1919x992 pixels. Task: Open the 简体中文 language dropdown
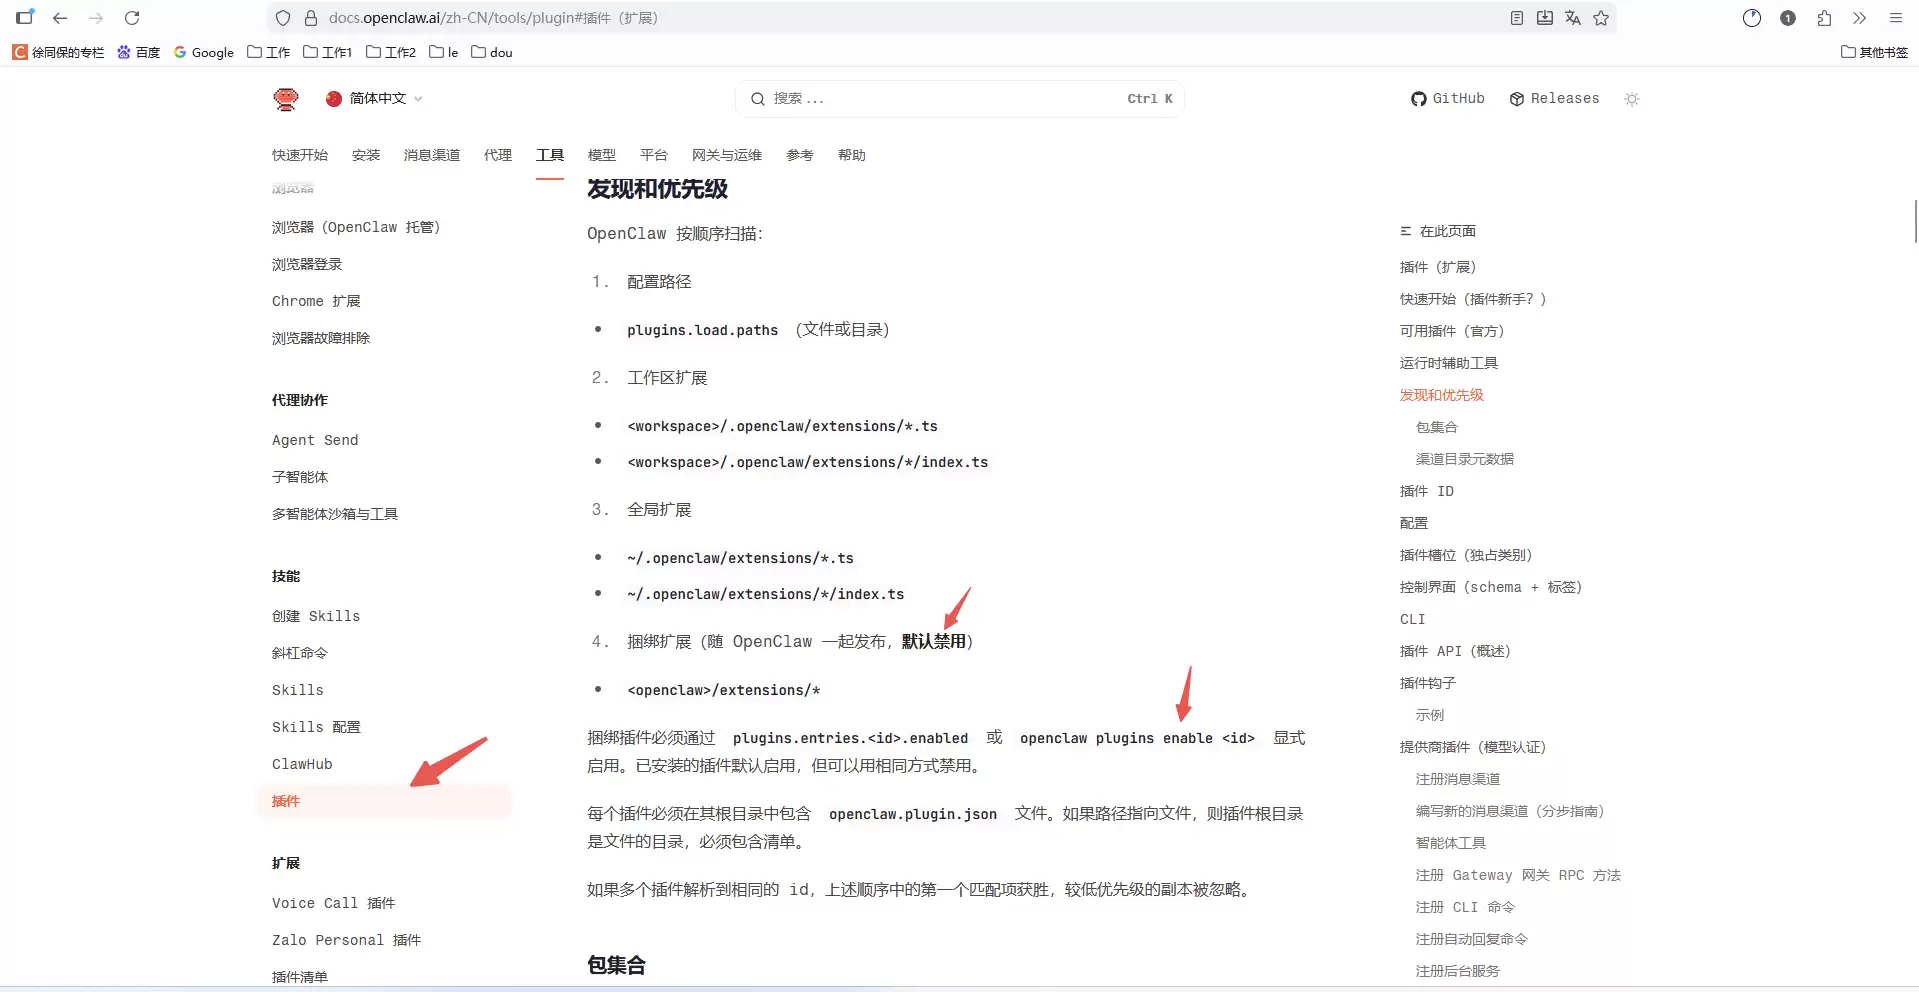click(375, 98)
